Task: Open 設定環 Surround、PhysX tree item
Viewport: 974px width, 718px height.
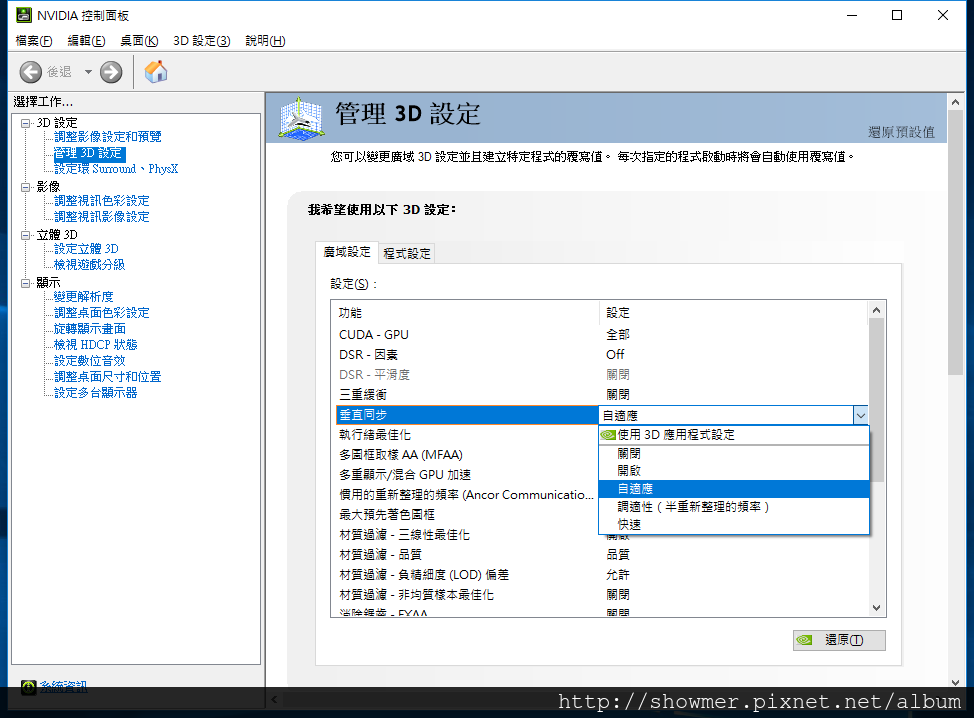Action: (116, 169)
